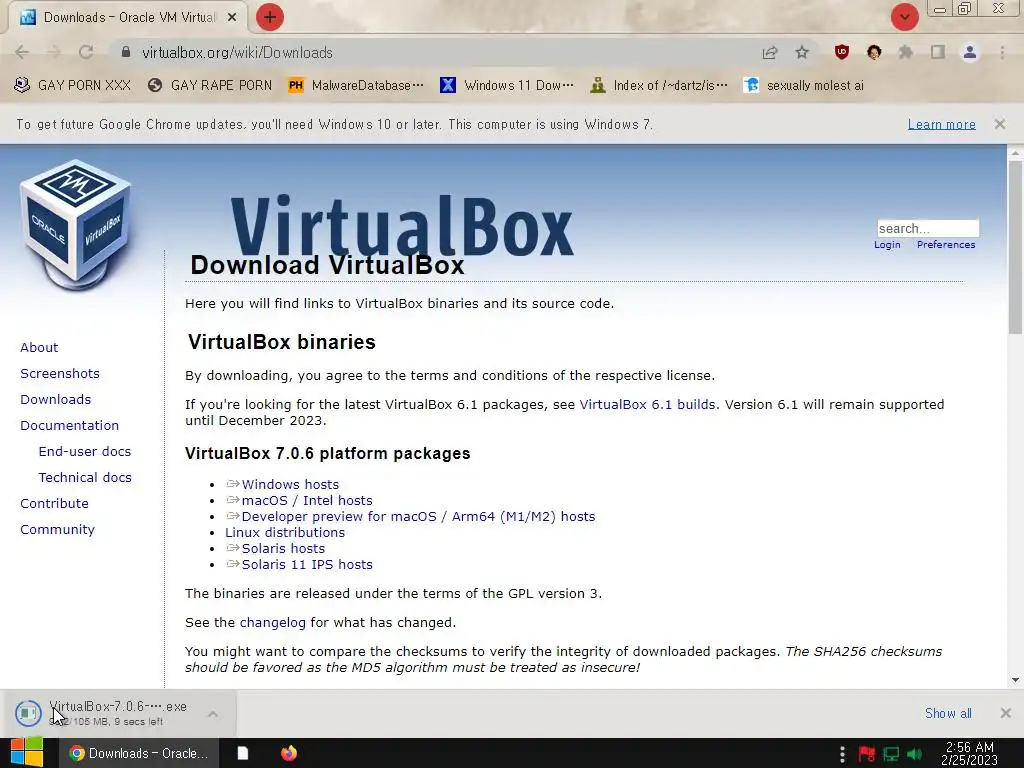Image resolution: width=1024 pixels, height=768 pixels.
Task: Open the Linux distributions link
Action: tap(285, 532)
